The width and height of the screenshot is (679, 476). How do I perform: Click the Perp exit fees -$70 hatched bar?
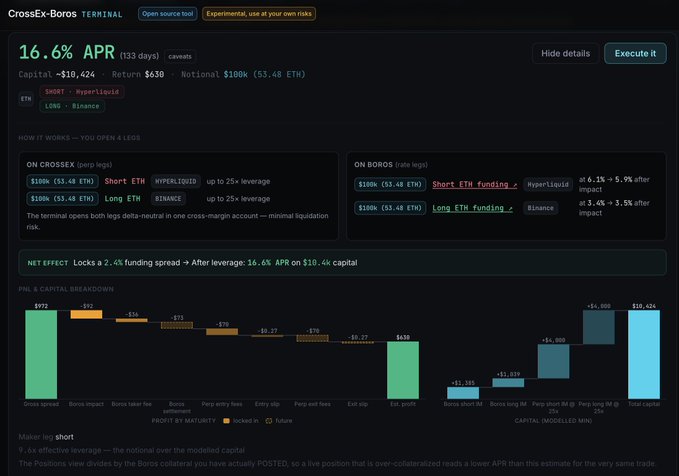pos(312,338)
